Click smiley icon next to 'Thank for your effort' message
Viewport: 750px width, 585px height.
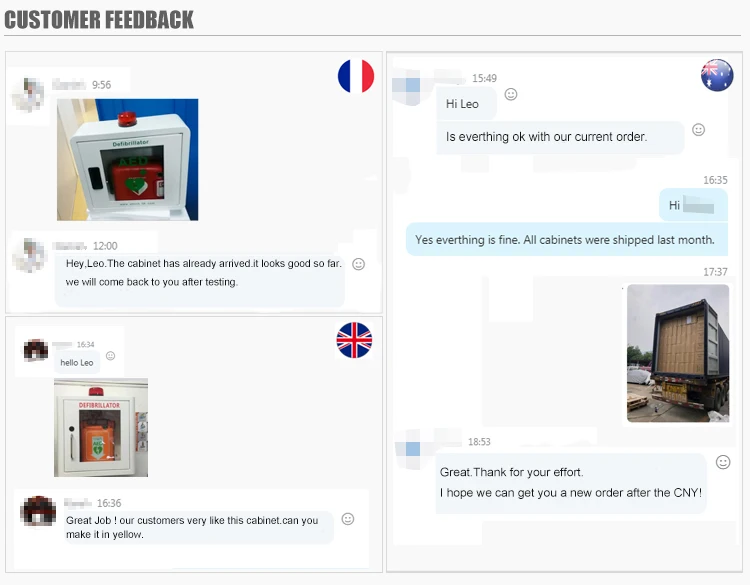coord(723,462)
